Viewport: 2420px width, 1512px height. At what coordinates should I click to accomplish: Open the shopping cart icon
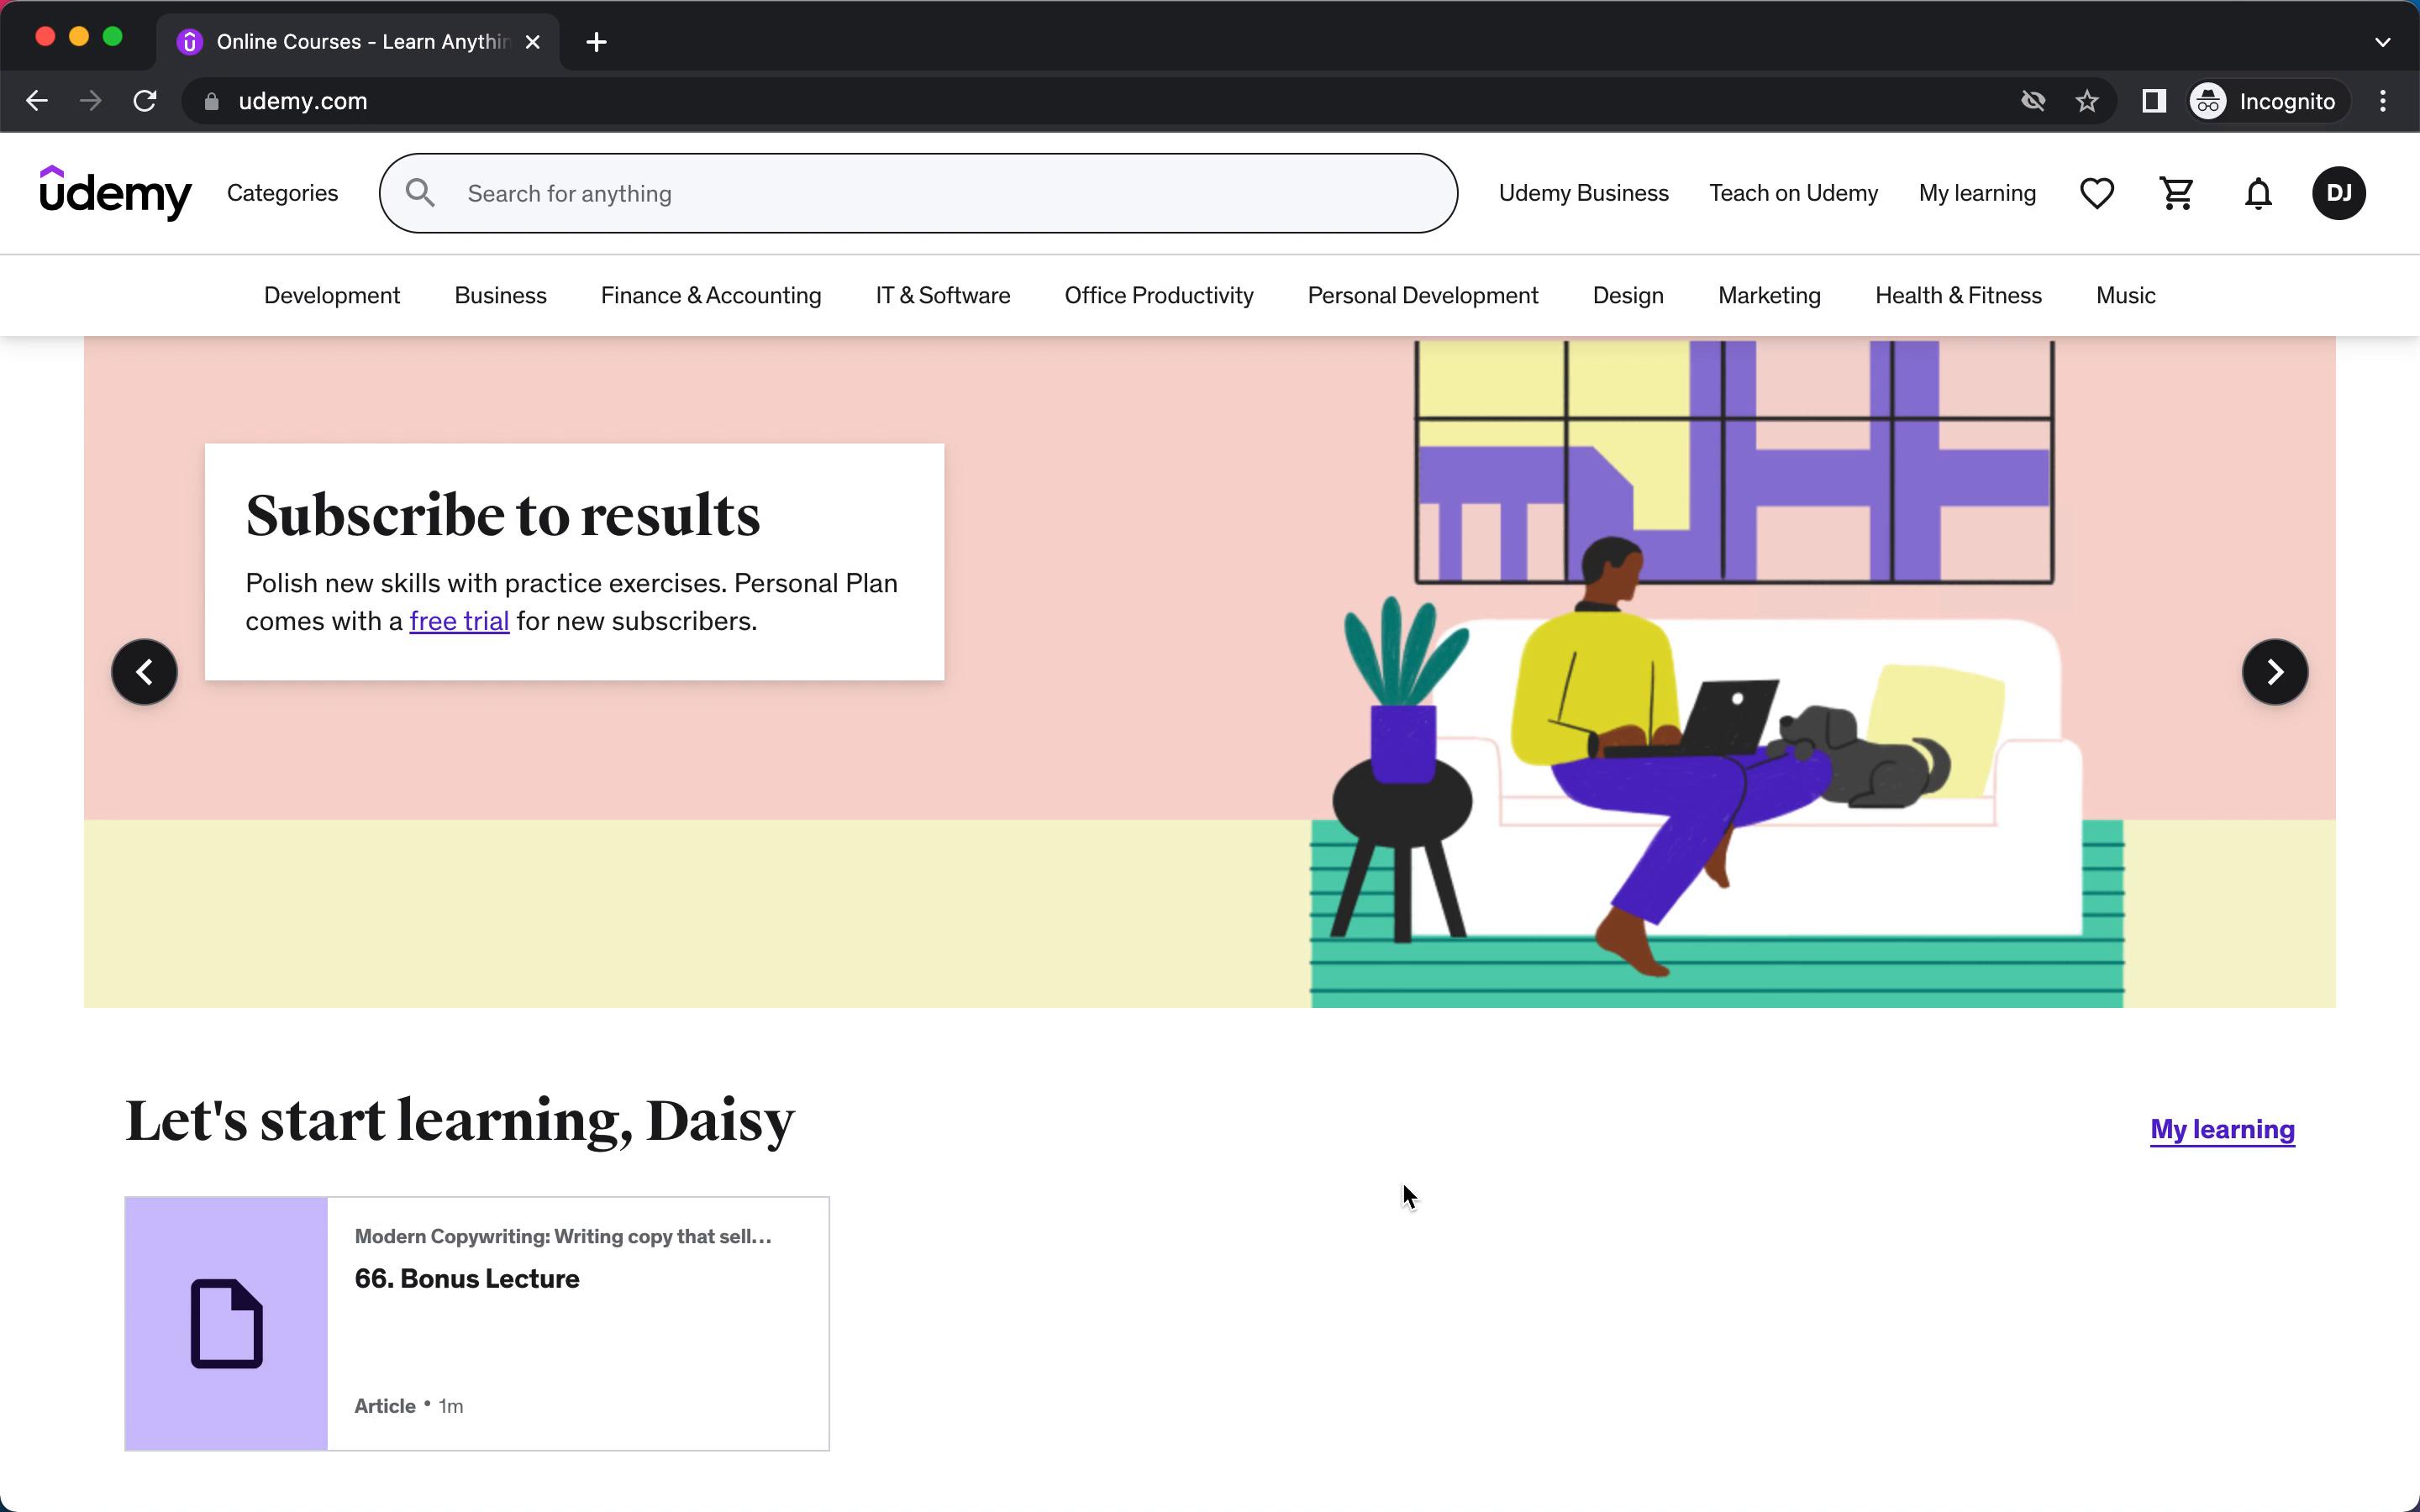coord(2176,193)
